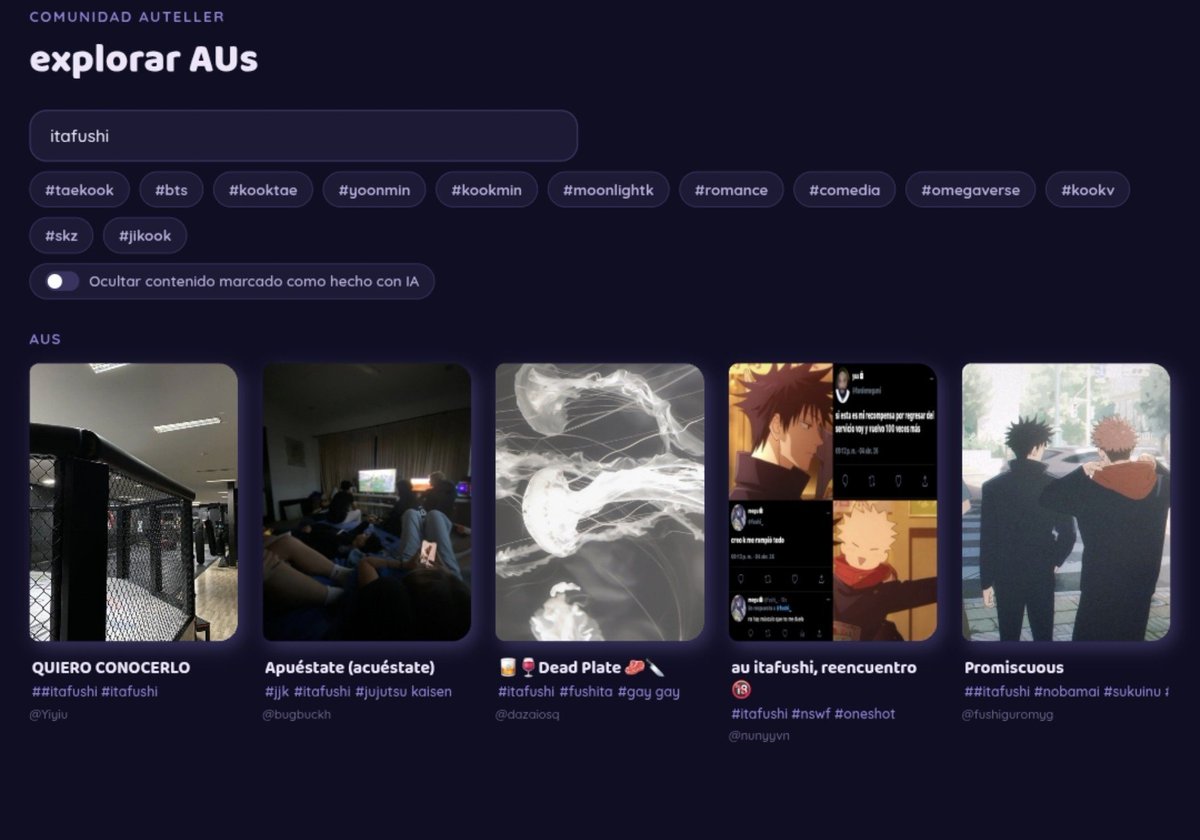Click the AUS section label

coord(45,339)
